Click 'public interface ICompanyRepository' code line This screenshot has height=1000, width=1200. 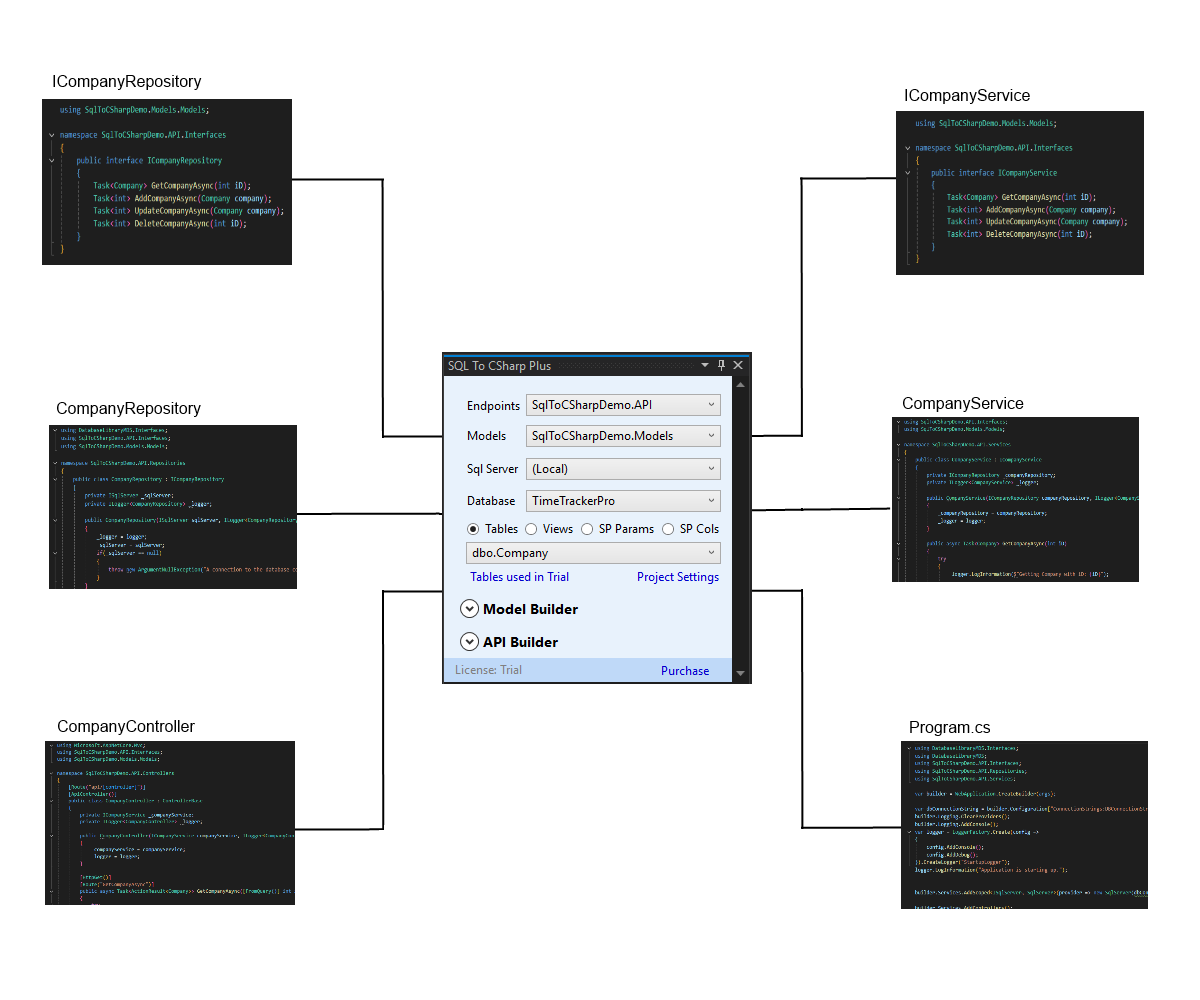pos(149,160)
